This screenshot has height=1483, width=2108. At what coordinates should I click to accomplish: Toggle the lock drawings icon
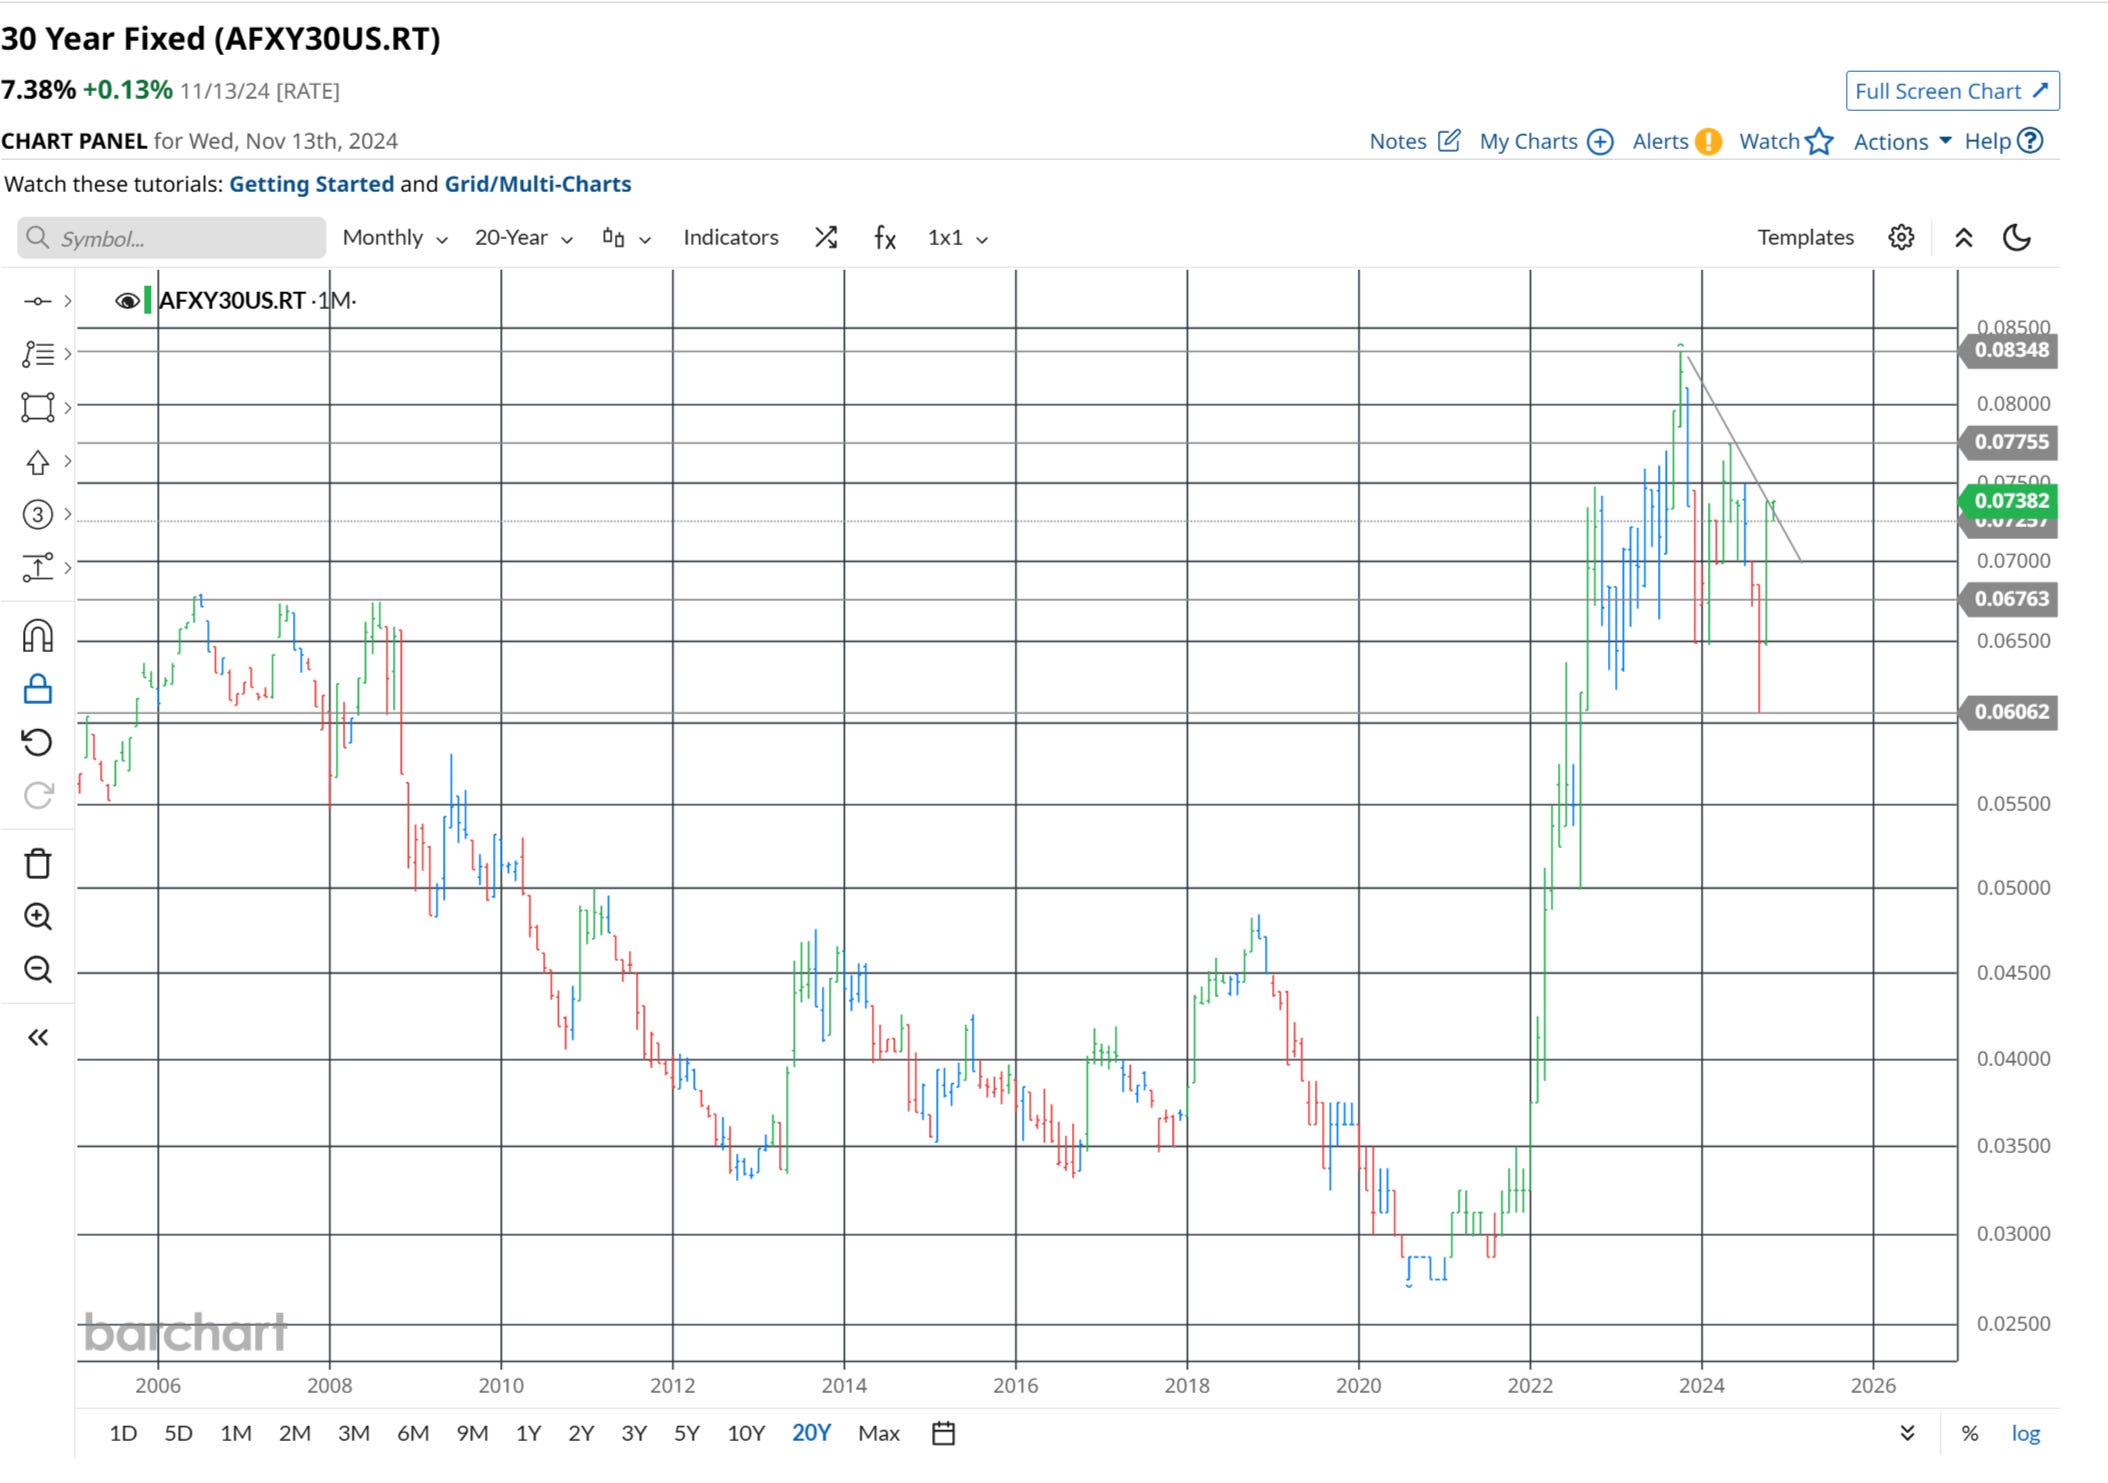38,689
